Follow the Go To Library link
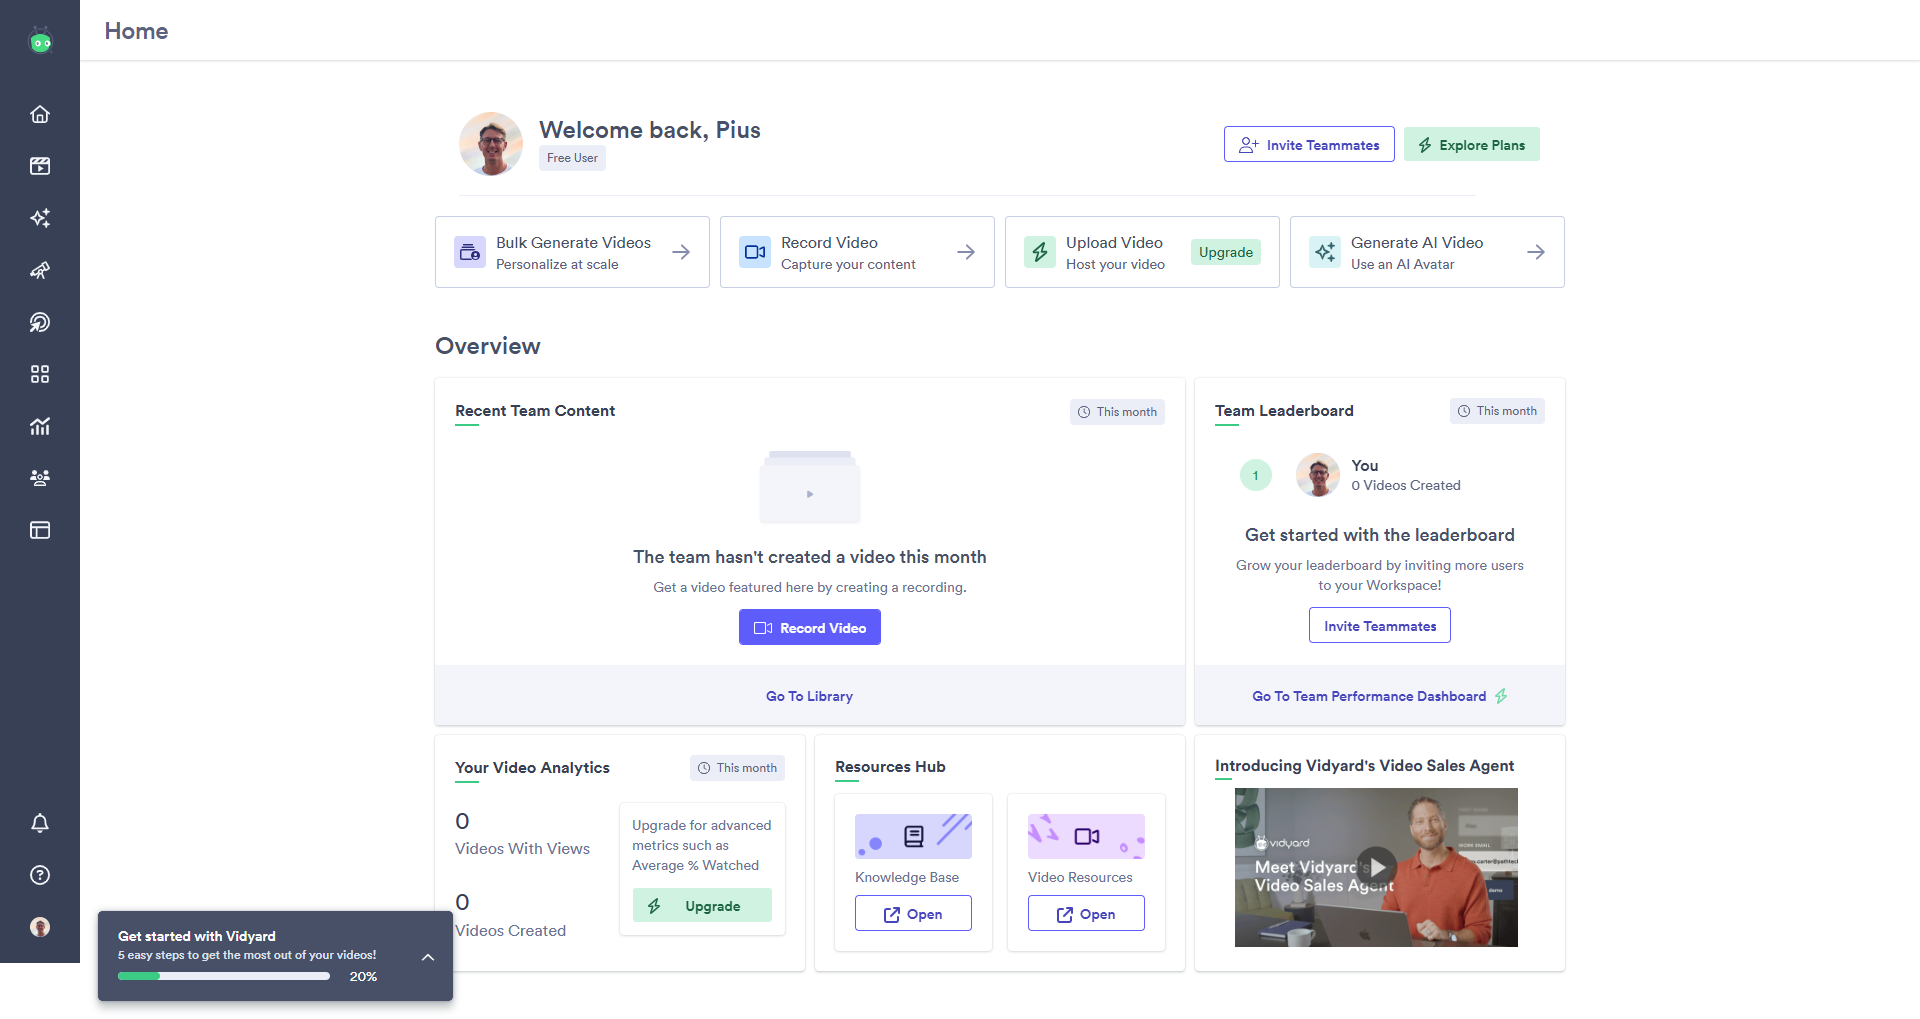 [809, 696]
